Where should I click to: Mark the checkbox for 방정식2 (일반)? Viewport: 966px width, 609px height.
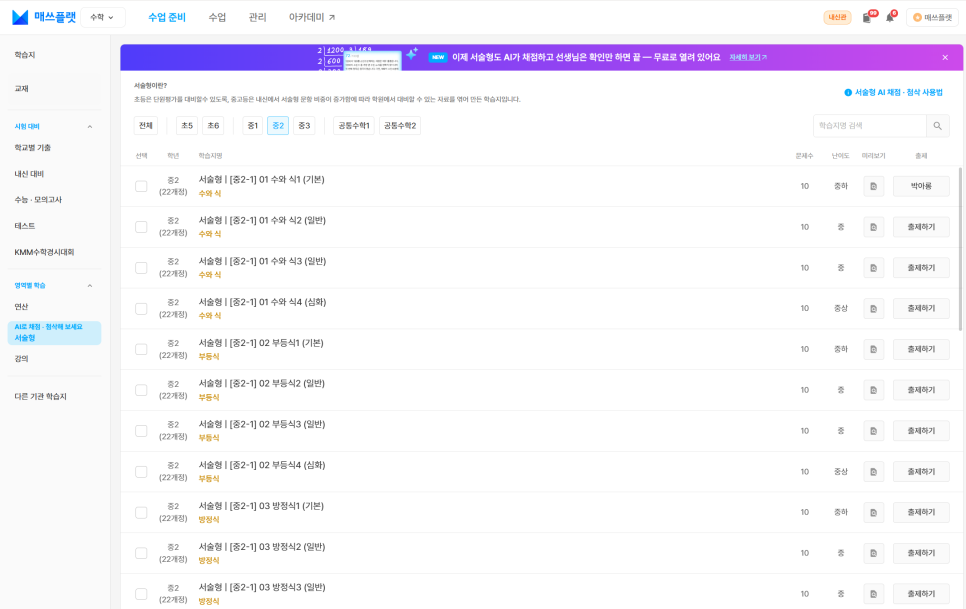[141, 553]
